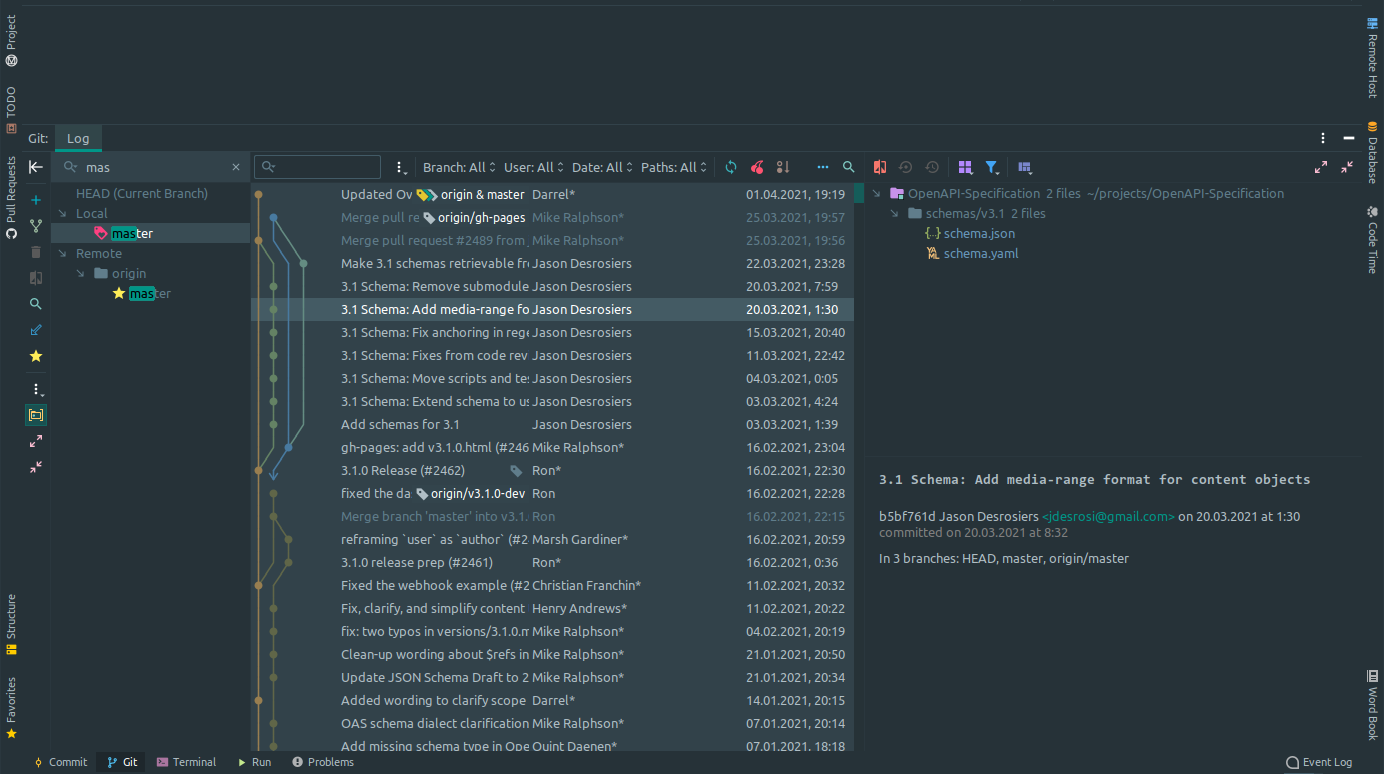Expand all nodes in branches tree

tap(36, 441)
